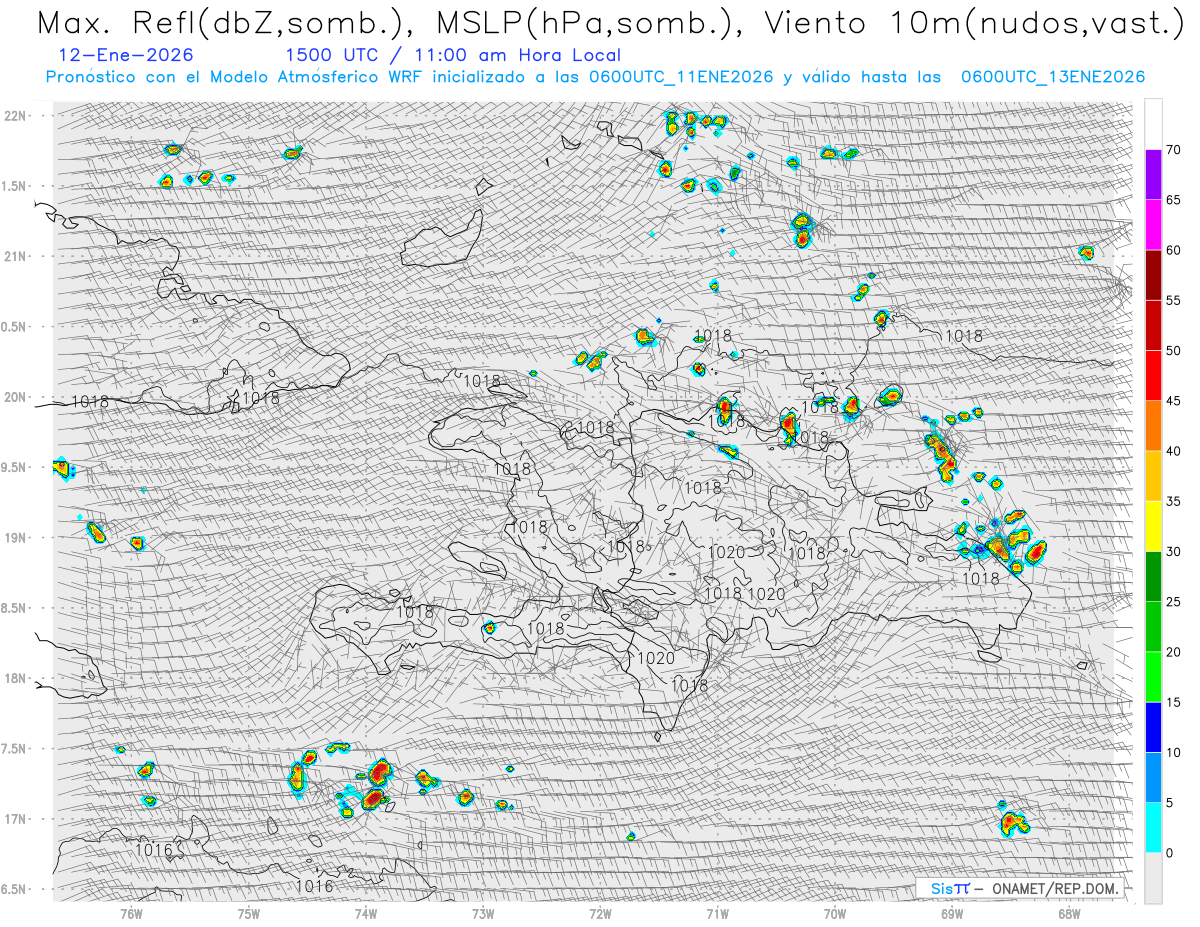The height and width of the screenshot is (927, 1200).
Task: Click the '70' value on the color scale
Action: [x=1173, y=150]
